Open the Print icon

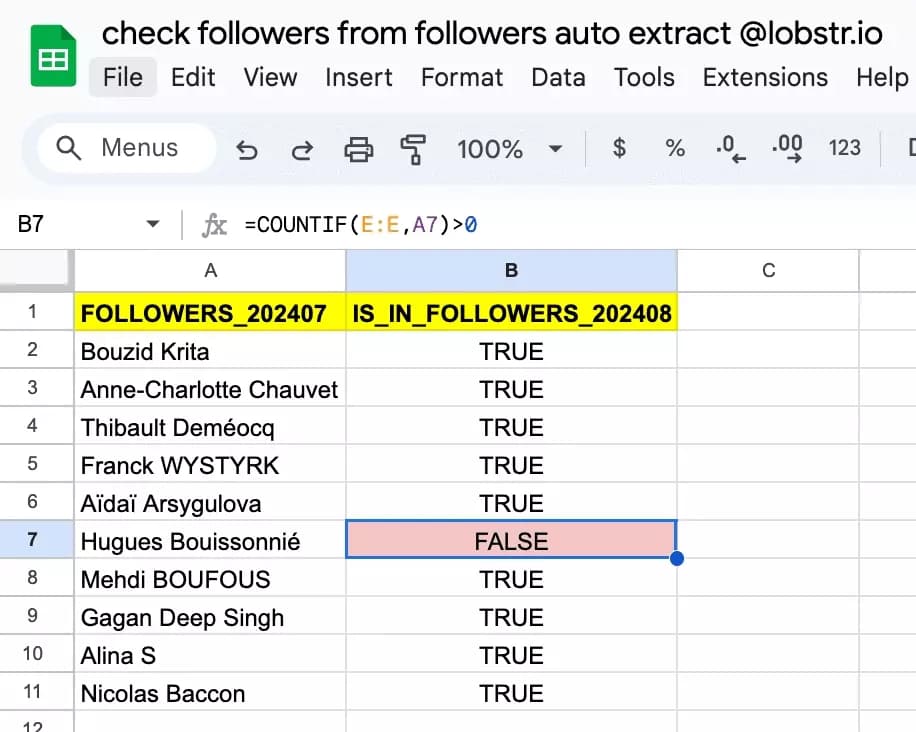pyautogui.click(x=356, y=148)
